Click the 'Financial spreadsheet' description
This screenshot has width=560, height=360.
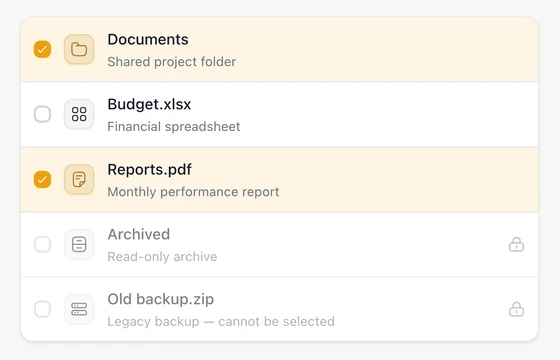pos(174,127)
